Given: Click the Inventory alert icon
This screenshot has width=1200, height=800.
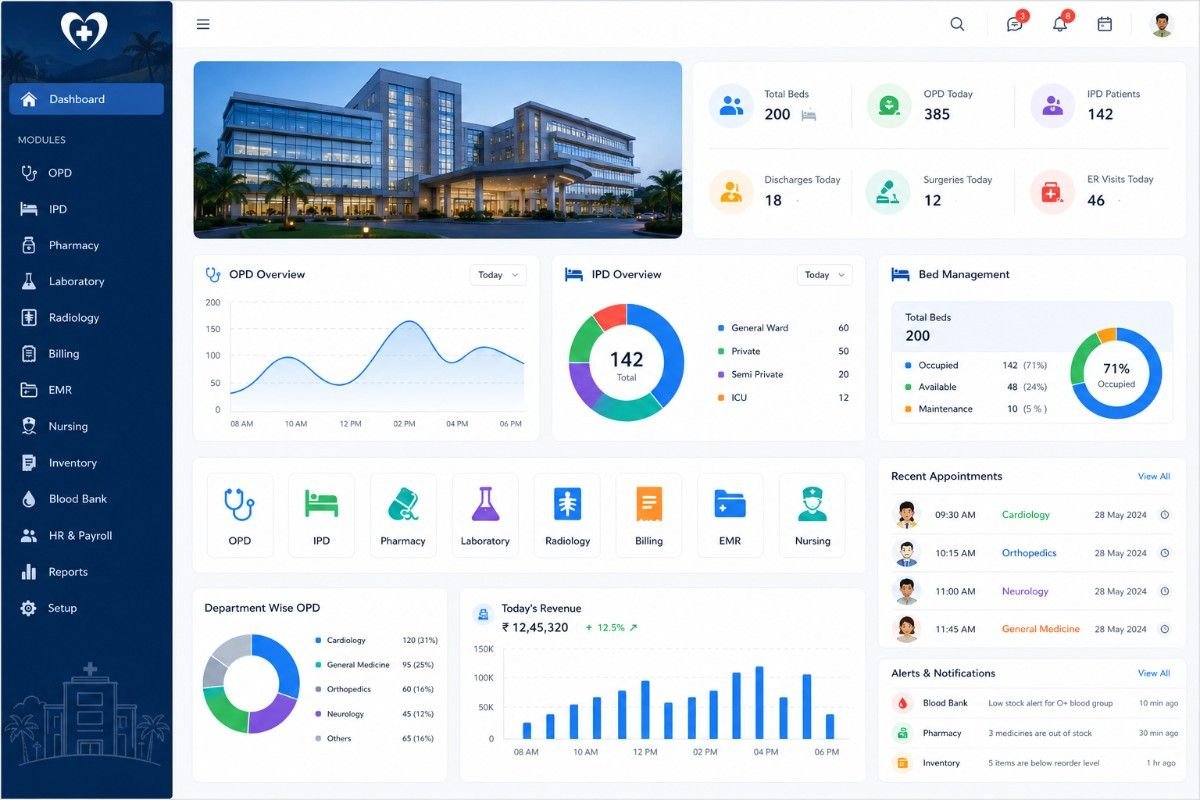Looking at the screenshot, I should [903, 763].
